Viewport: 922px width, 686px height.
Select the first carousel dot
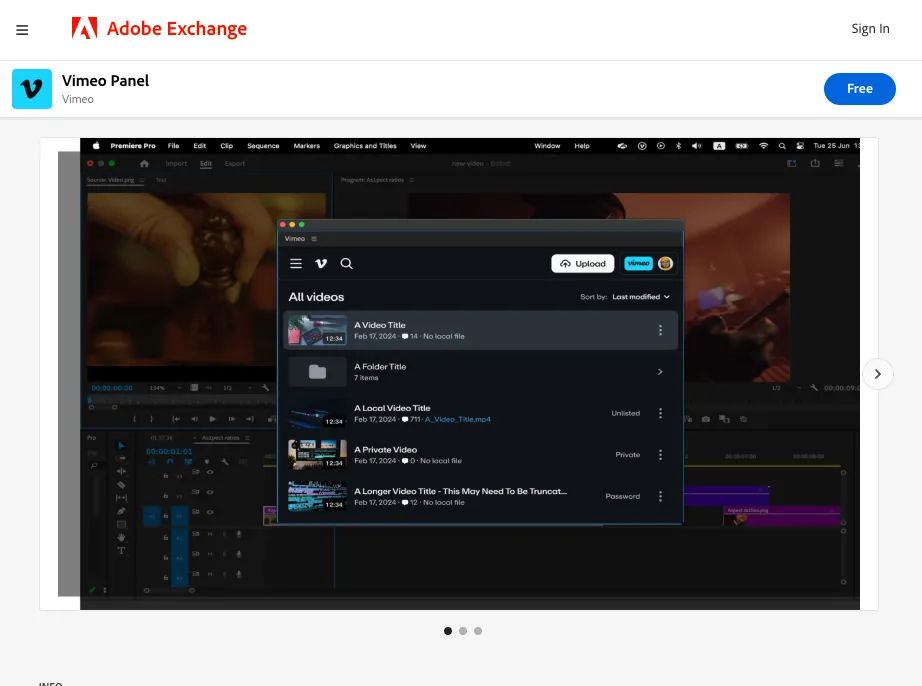447,631
